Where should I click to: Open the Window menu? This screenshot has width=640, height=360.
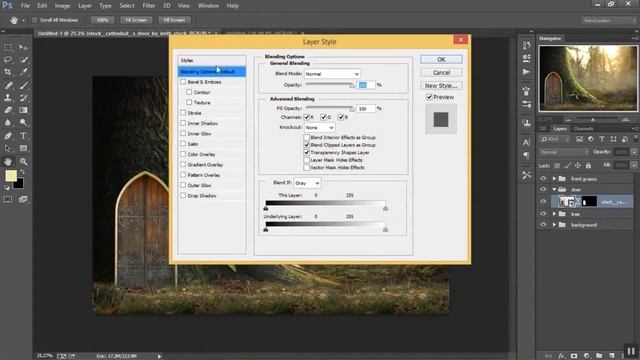point(208,6)
